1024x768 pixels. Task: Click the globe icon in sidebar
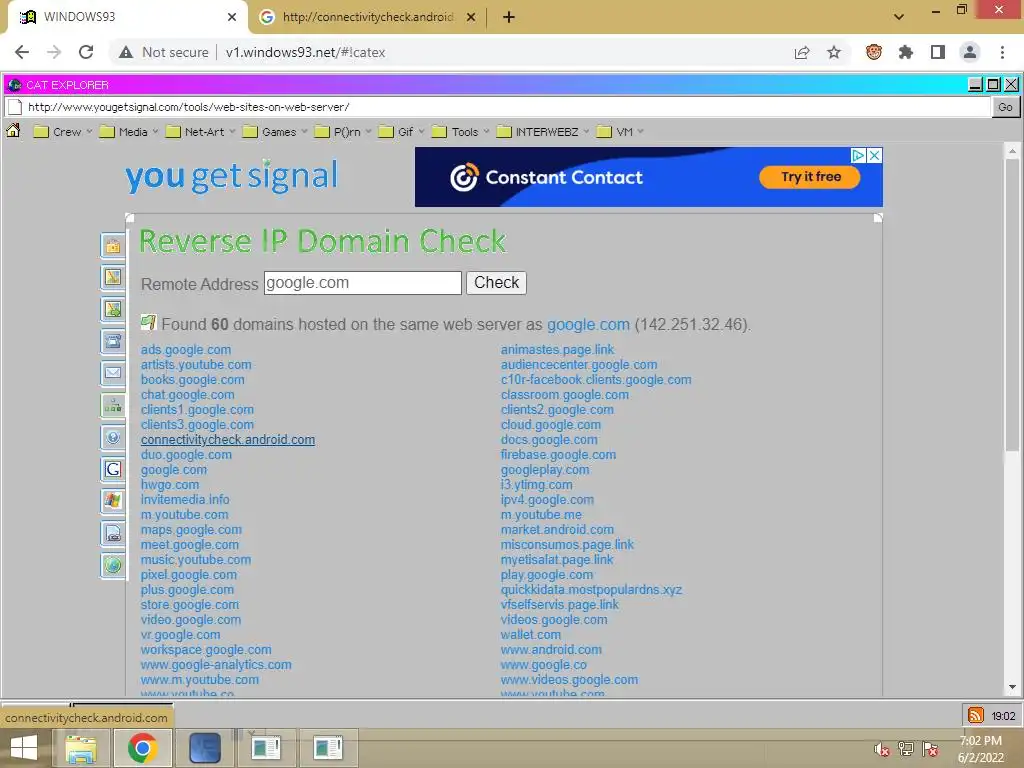[113, 565]
